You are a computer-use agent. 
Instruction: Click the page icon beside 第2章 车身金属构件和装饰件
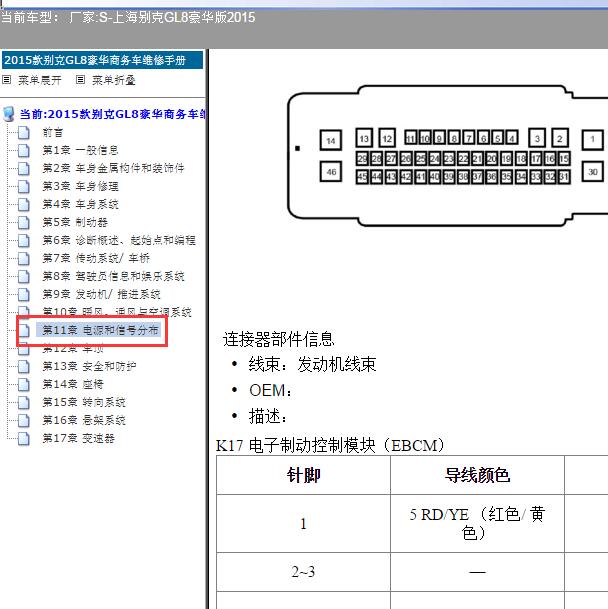[x=24, y=168]
